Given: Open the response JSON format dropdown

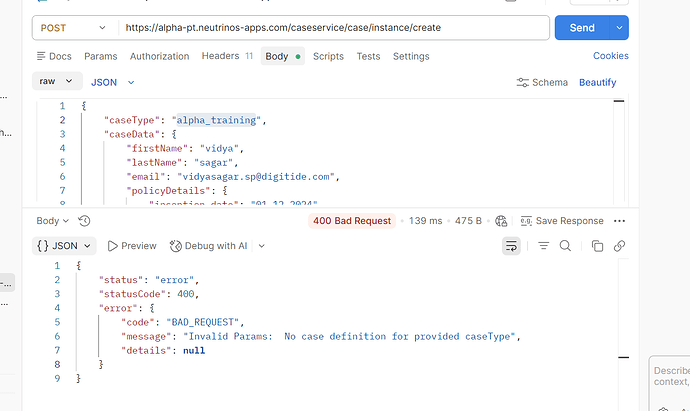Looking at the screenshot, I should (x=64, y=246).
